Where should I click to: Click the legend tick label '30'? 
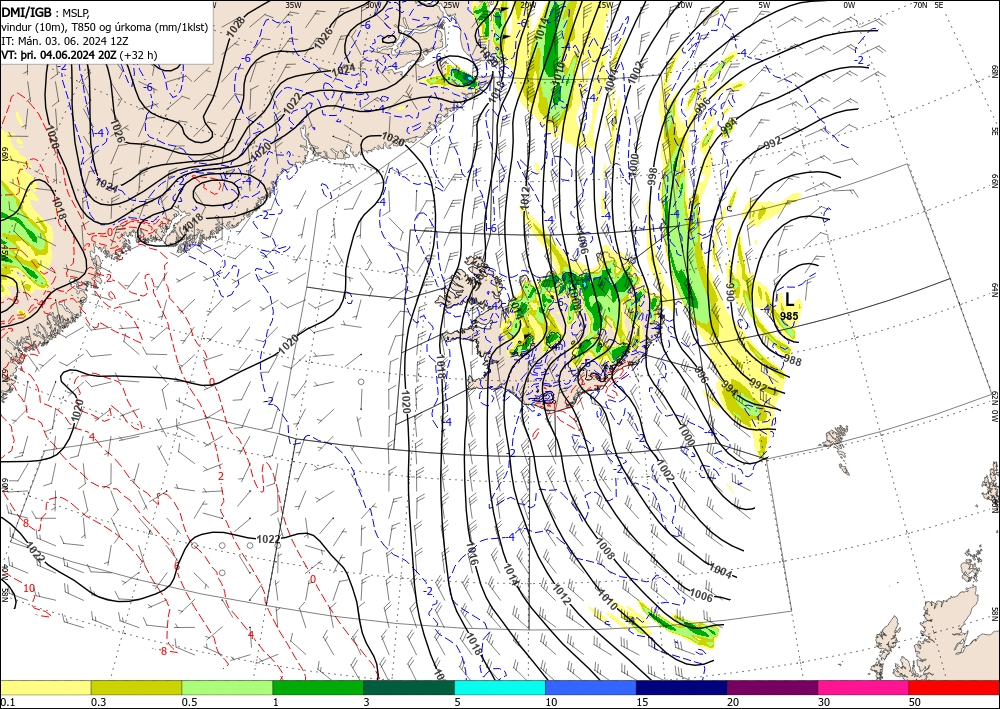(824, 702)
